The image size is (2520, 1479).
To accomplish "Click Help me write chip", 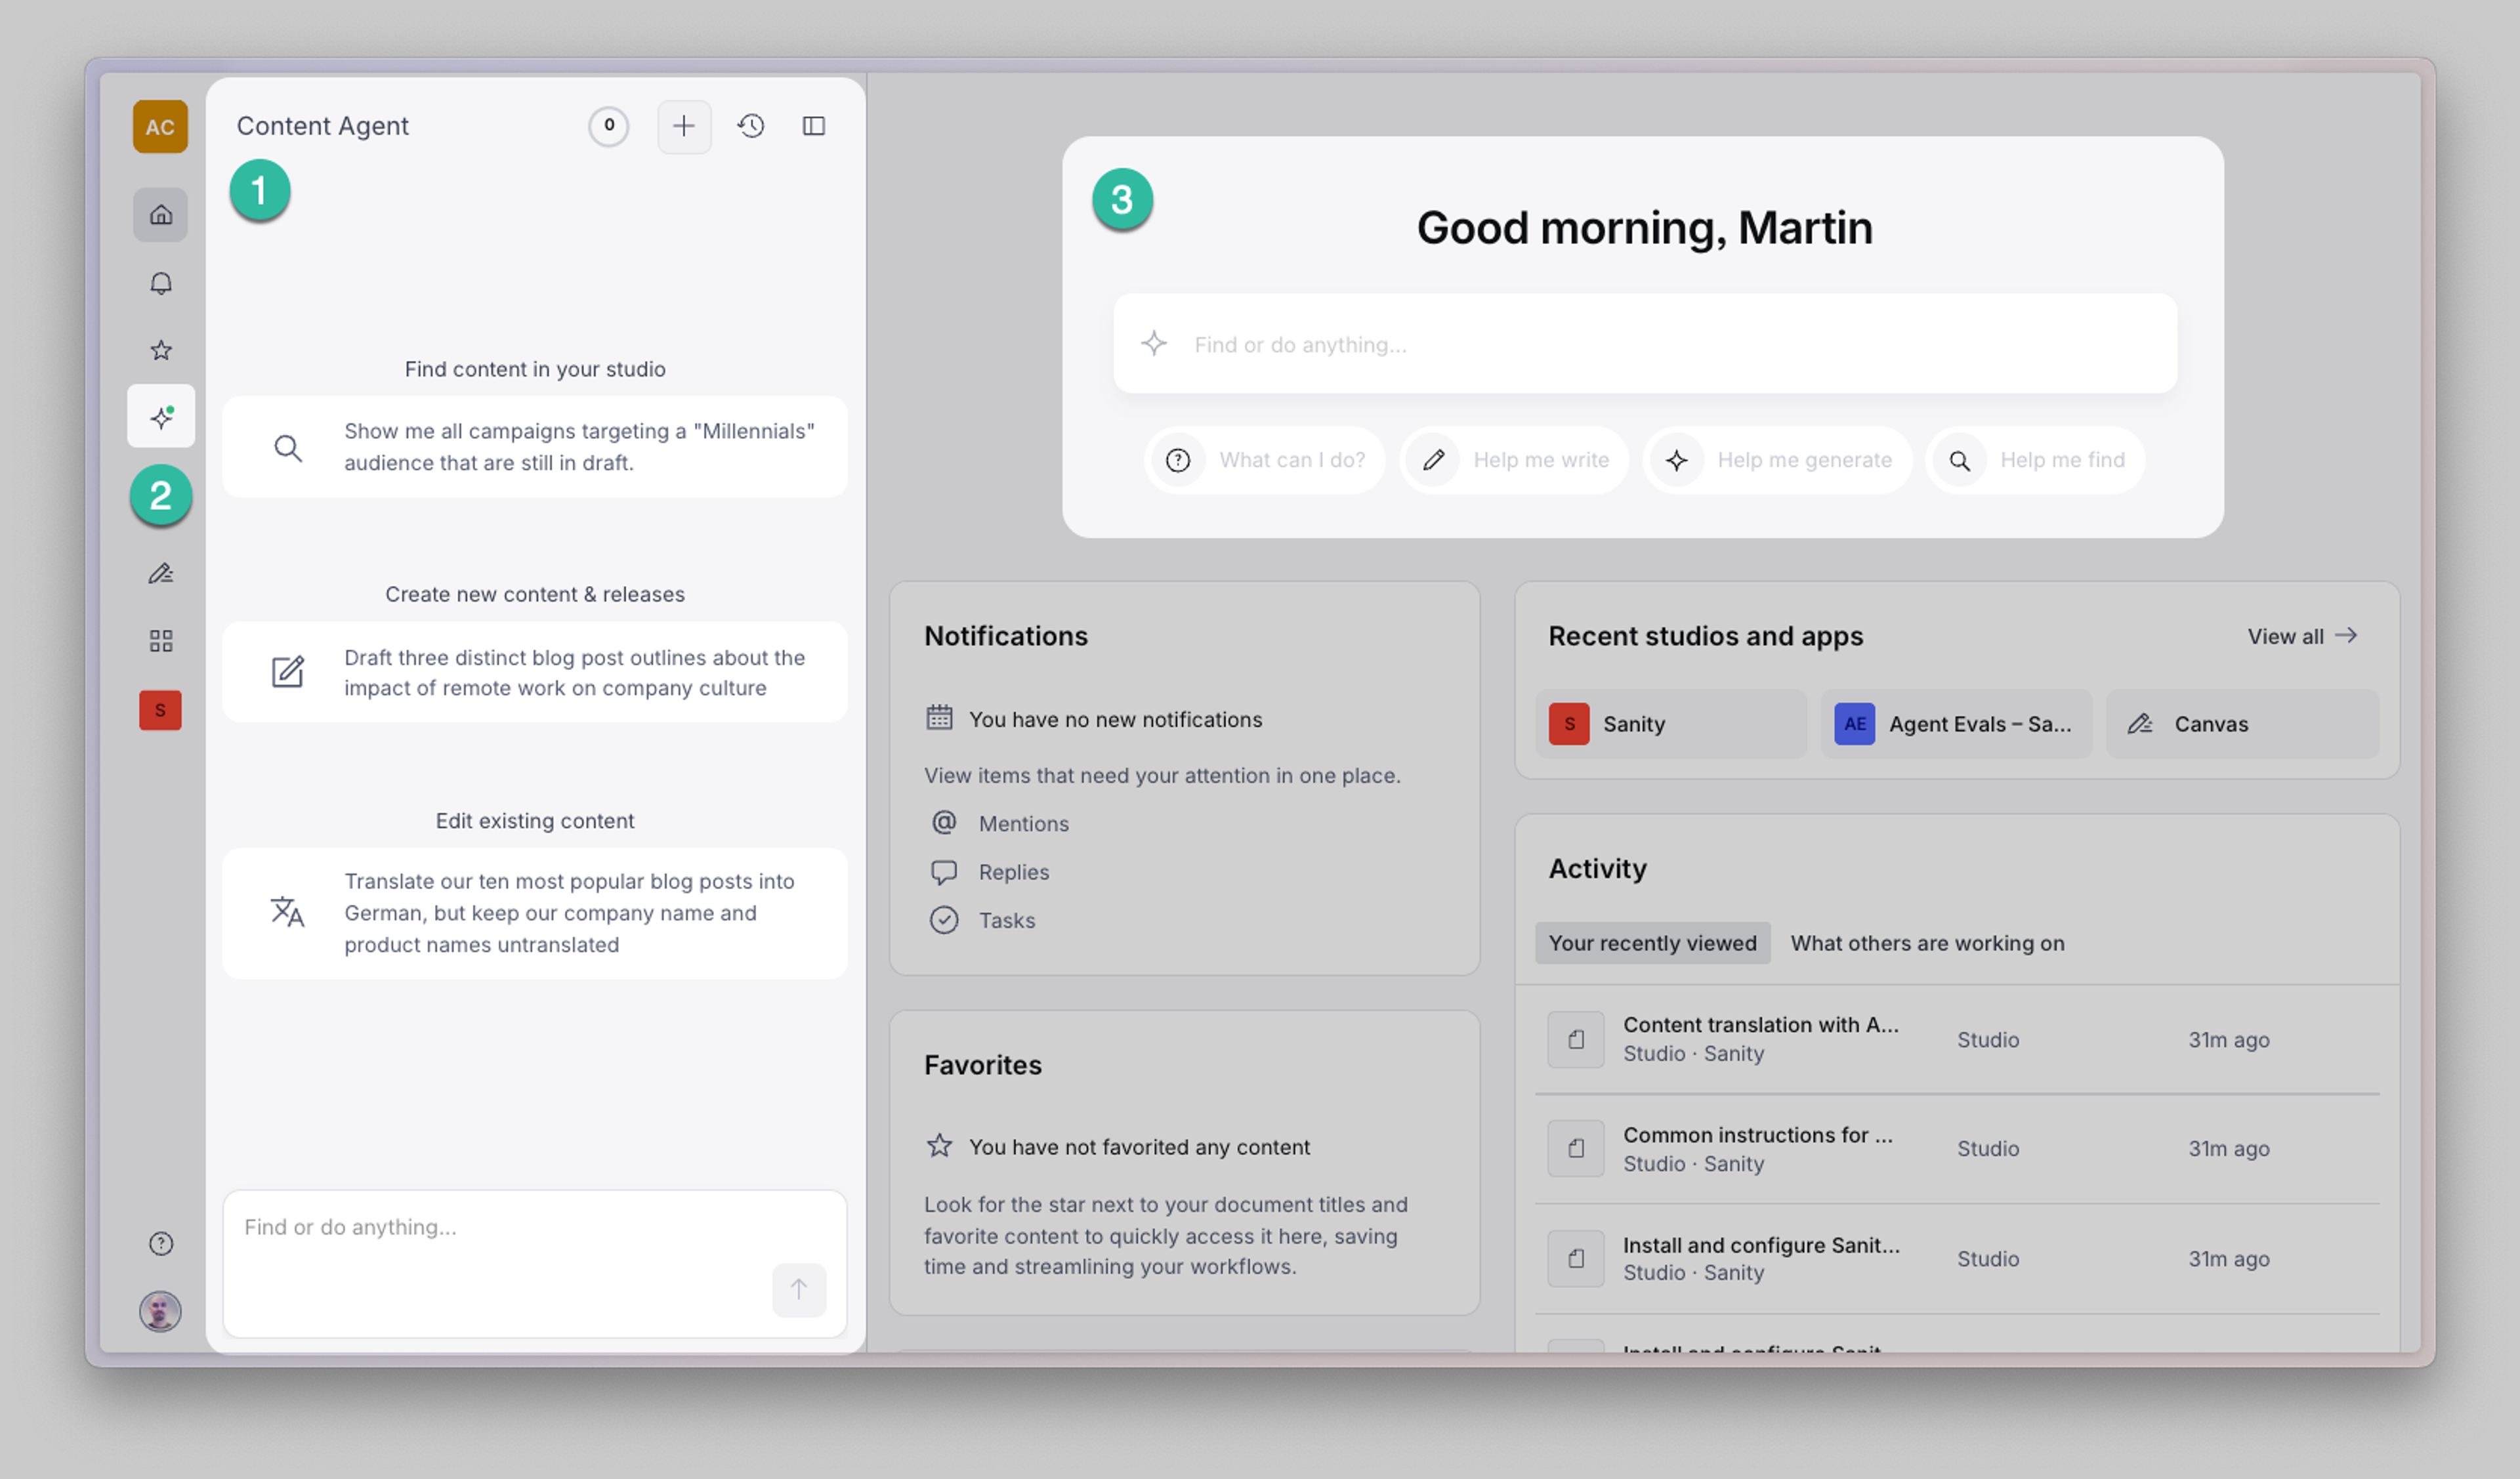I will point(1514,460).
